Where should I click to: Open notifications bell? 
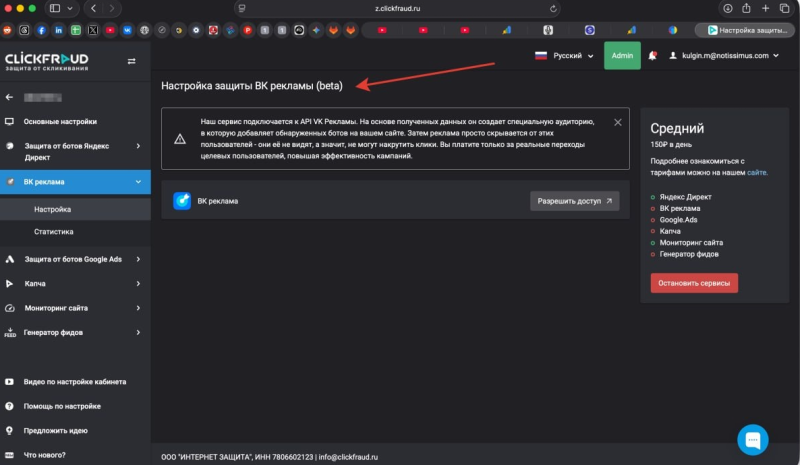[652, 56]
